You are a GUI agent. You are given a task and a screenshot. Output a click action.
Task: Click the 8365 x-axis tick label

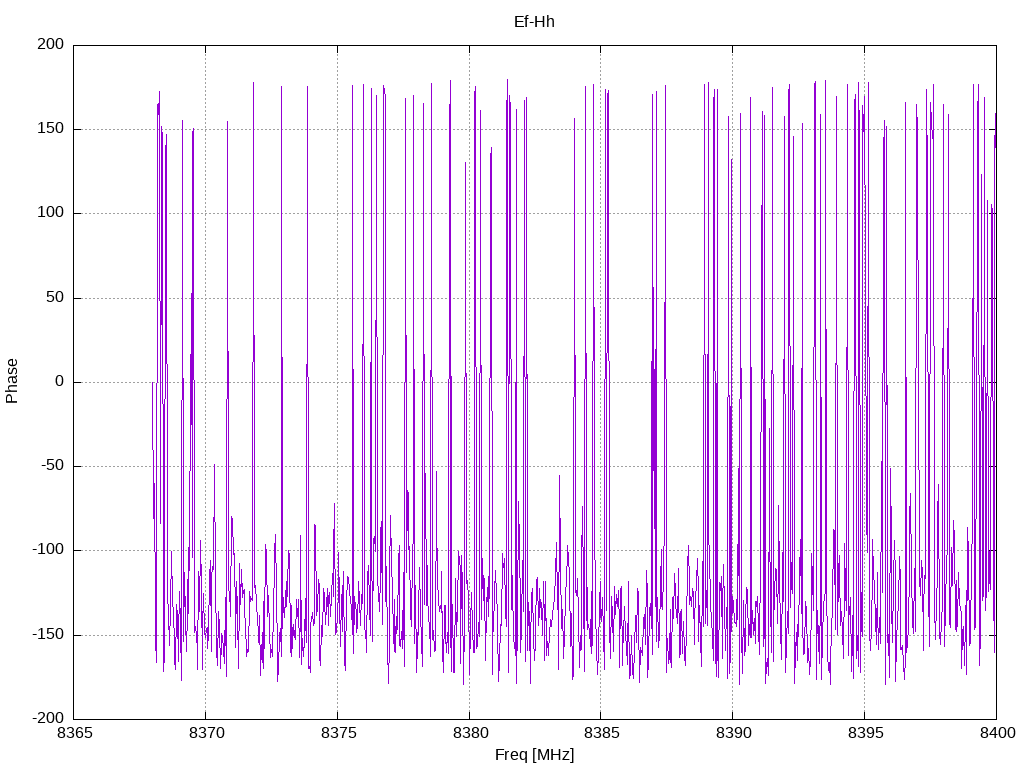pos(74,733)
